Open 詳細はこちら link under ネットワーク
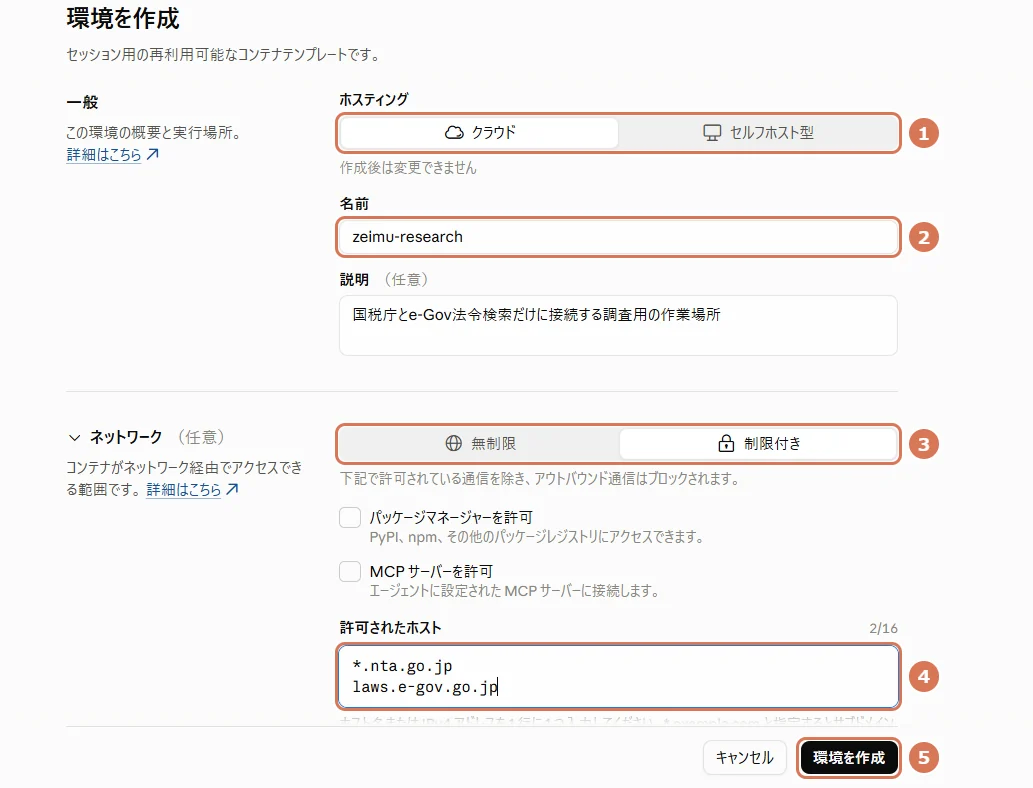The image size is (1033, 788). (x=183, y=490)
